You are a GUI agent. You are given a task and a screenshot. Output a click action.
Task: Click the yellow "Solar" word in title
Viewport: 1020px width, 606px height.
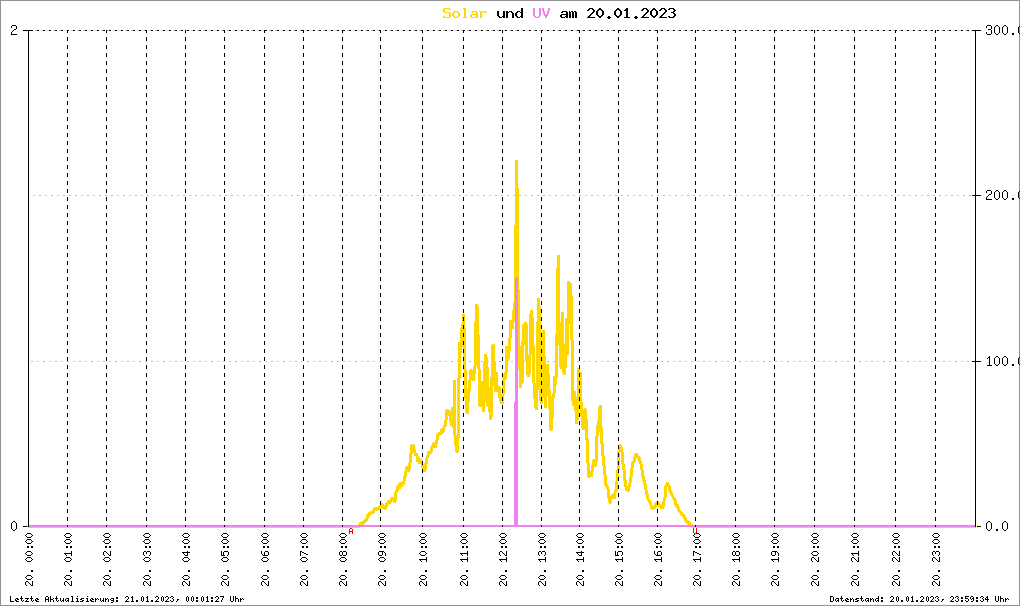(464, 13)
